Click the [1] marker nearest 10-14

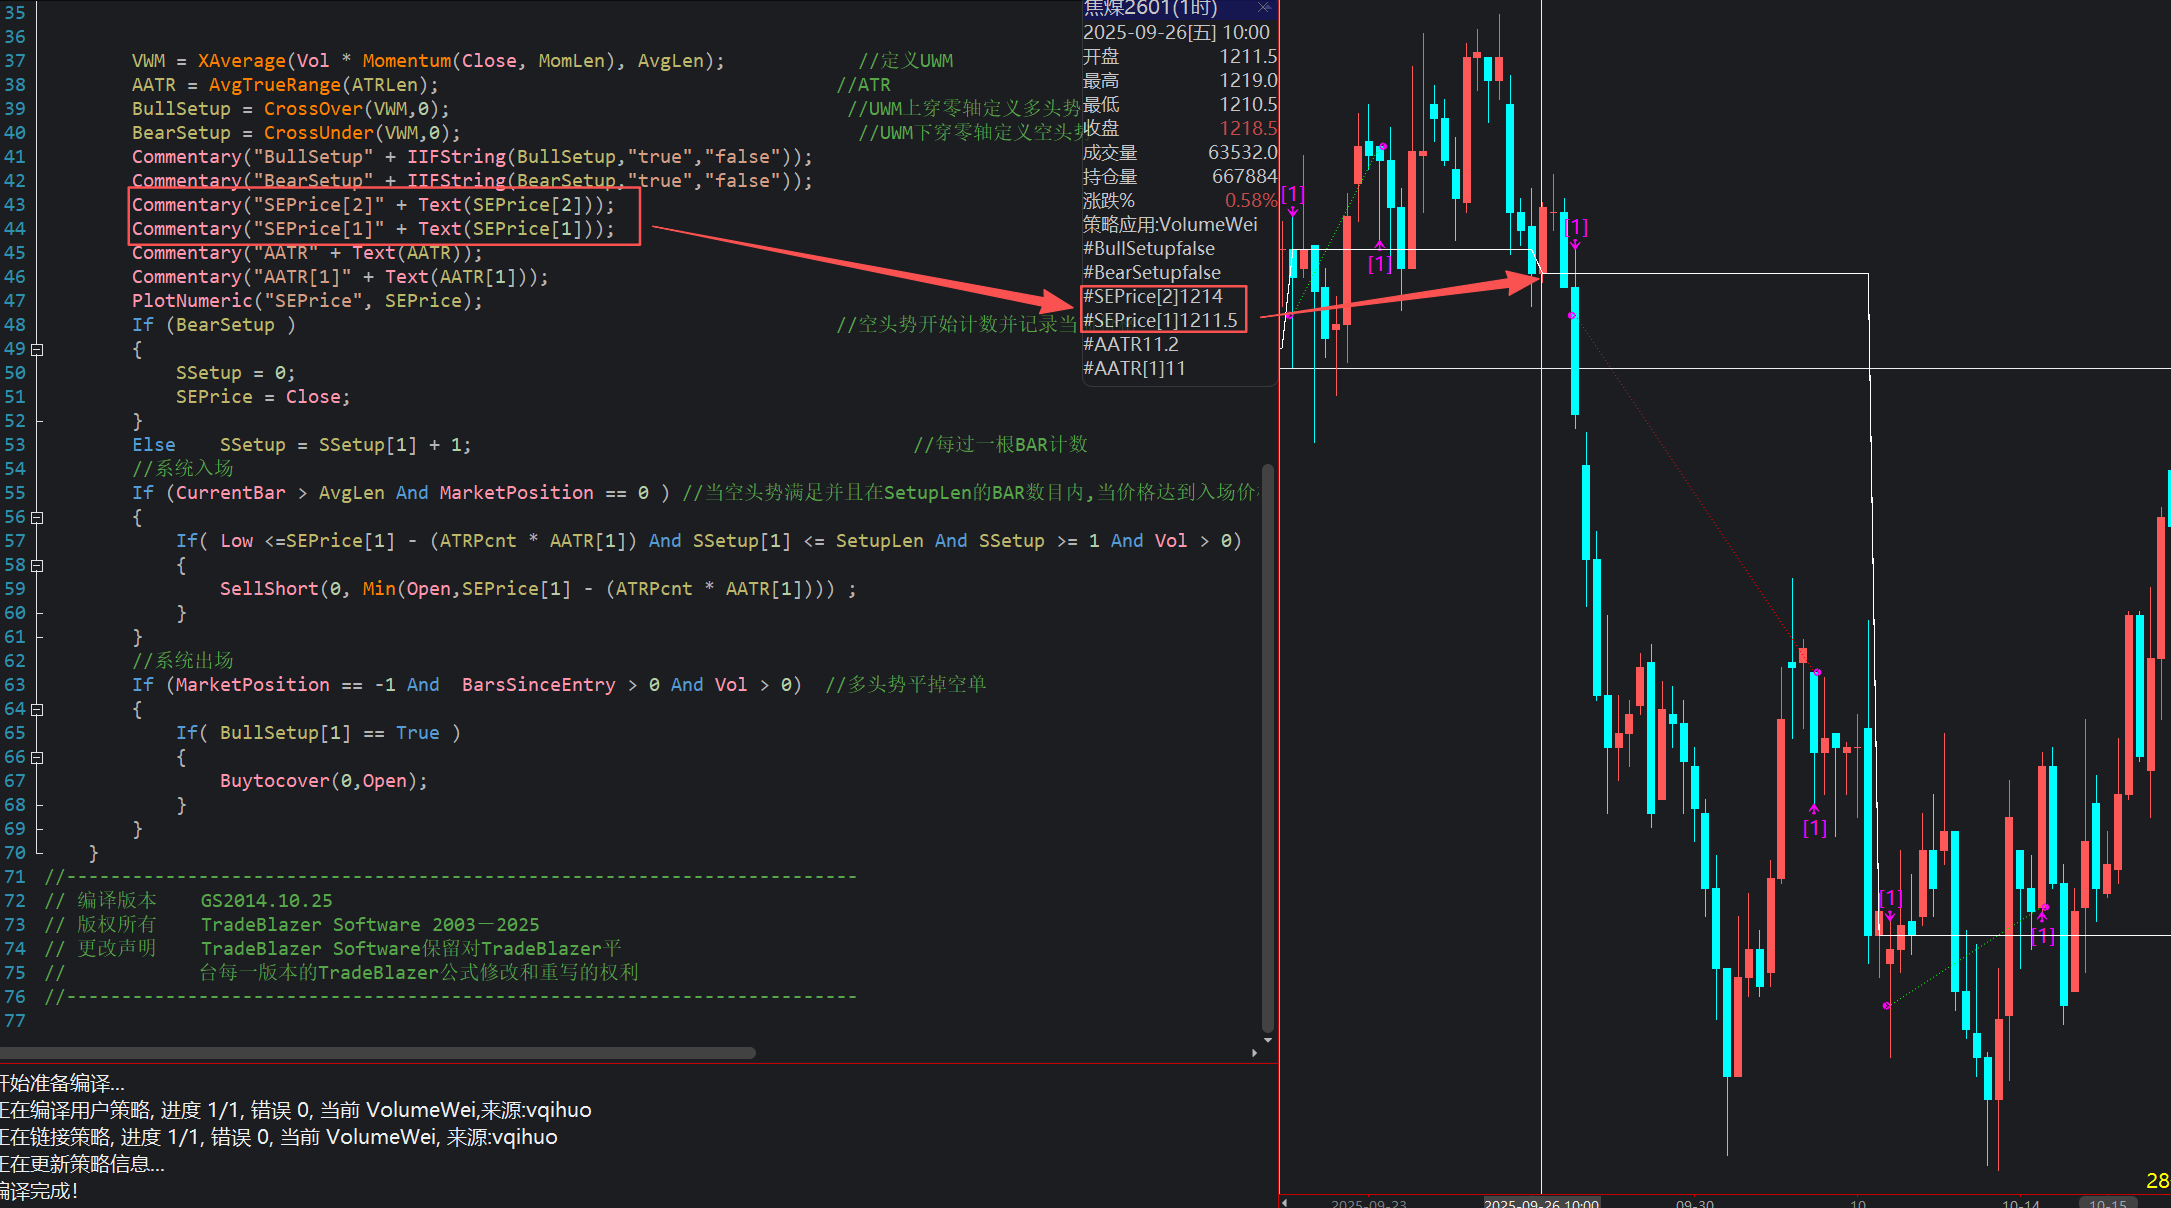[x=2042, y=936]
